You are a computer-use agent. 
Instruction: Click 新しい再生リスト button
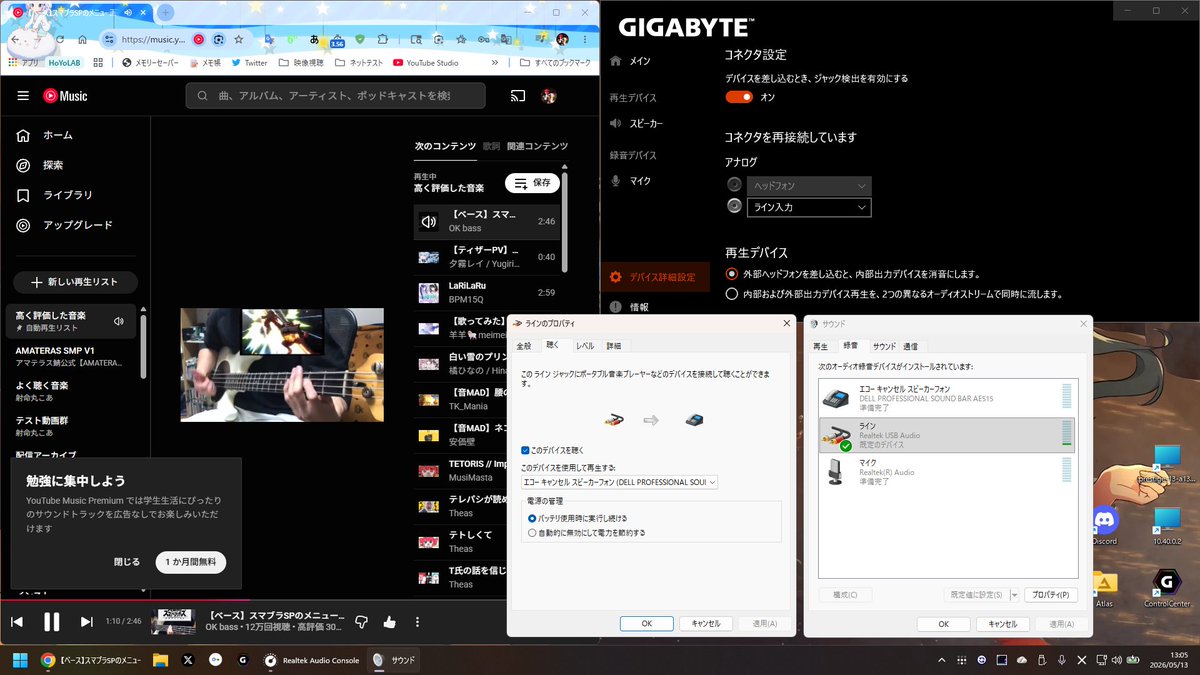[x=76, y=283]
